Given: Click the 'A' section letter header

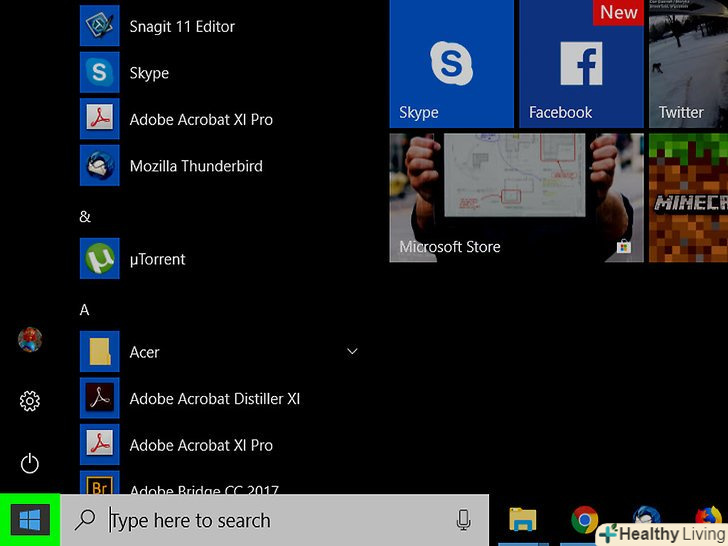Looking at the screenshot, I should (85, 310).
